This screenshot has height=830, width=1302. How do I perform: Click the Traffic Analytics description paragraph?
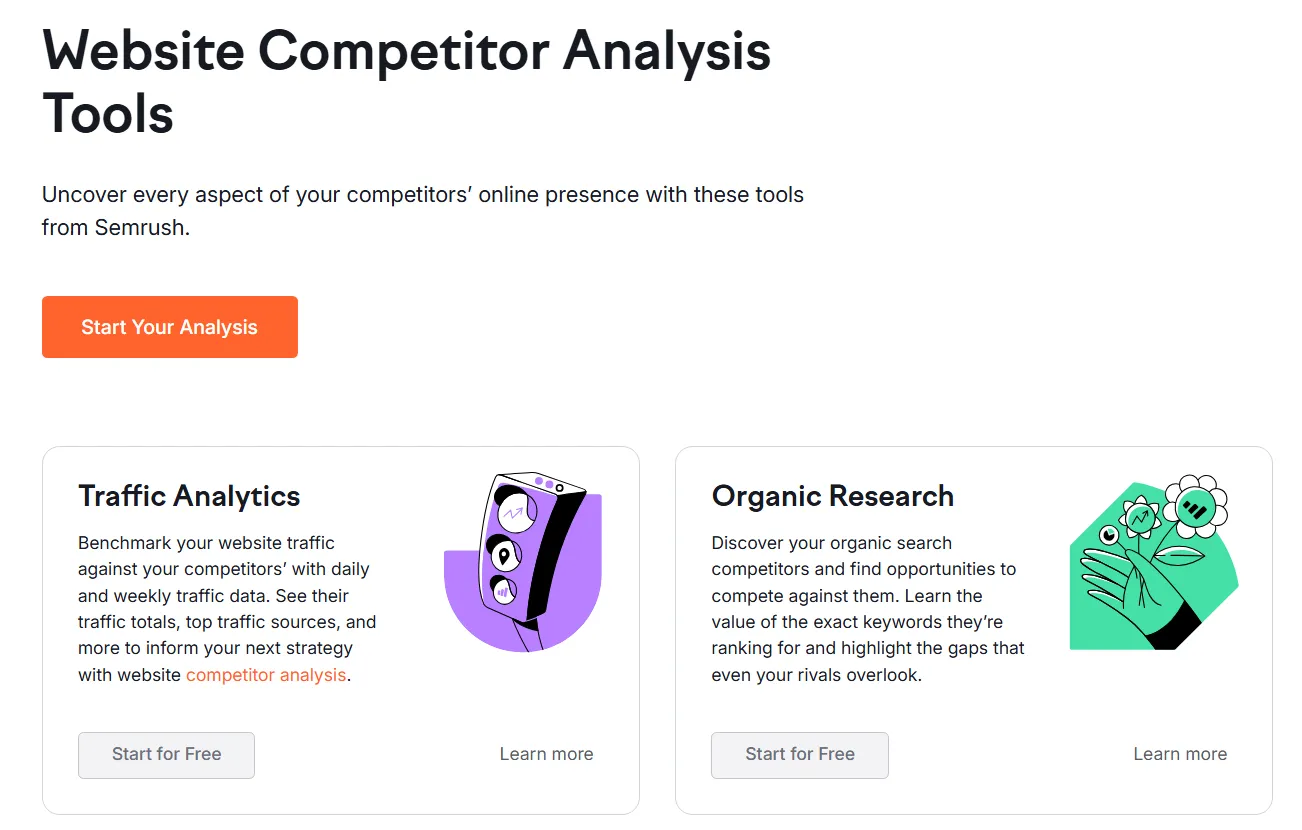227,609
